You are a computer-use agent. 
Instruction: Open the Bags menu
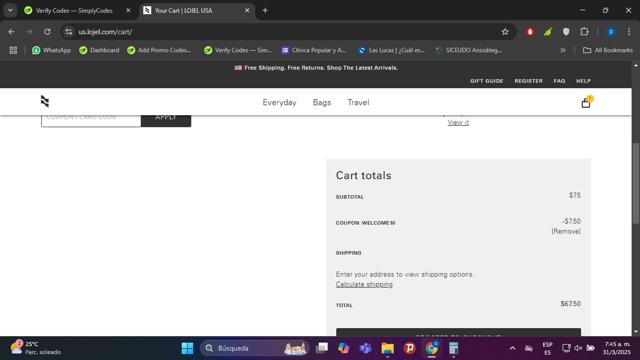(322, 102)
